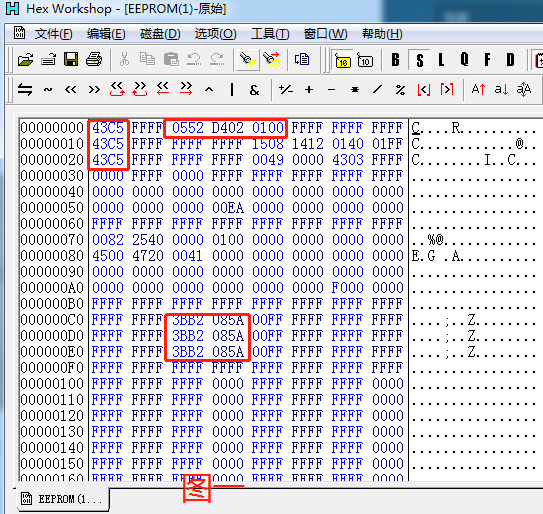
Task: Open the 选项(O) menu
Action: [x=215, y=34]
